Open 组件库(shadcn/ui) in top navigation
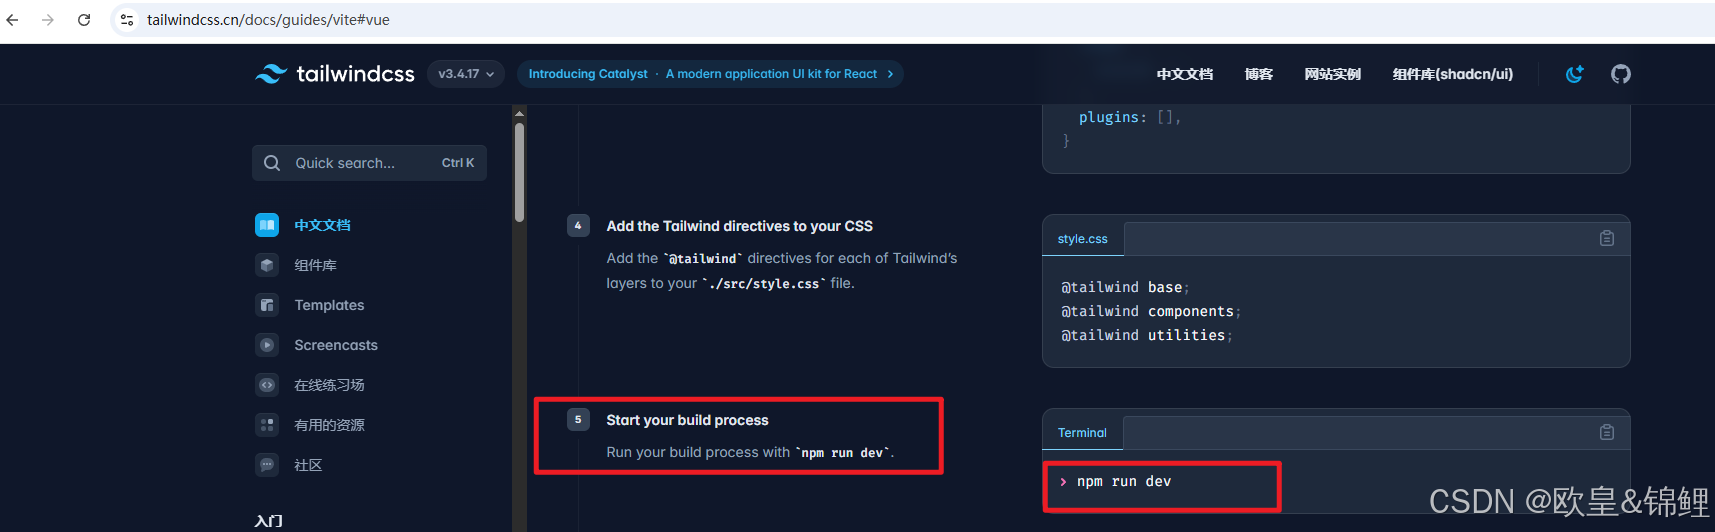This screenshot has height=532, width=1715. click(x=1453, y=74)
